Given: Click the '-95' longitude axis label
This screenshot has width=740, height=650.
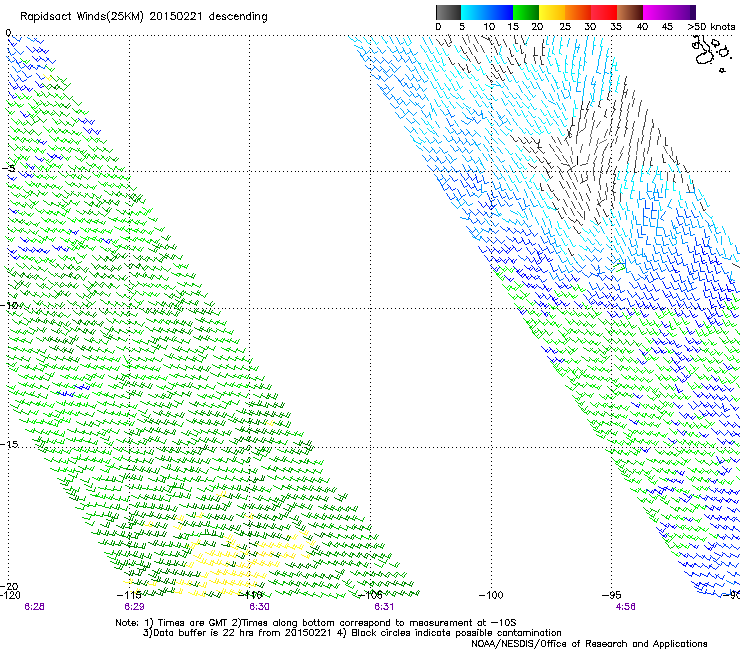Looking at the screenshot, I should [612, 595].
